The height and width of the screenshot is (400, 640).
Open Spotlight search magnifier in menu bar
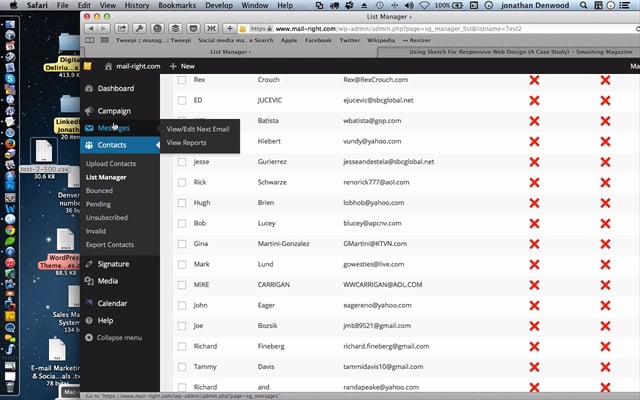coord(584,5)
